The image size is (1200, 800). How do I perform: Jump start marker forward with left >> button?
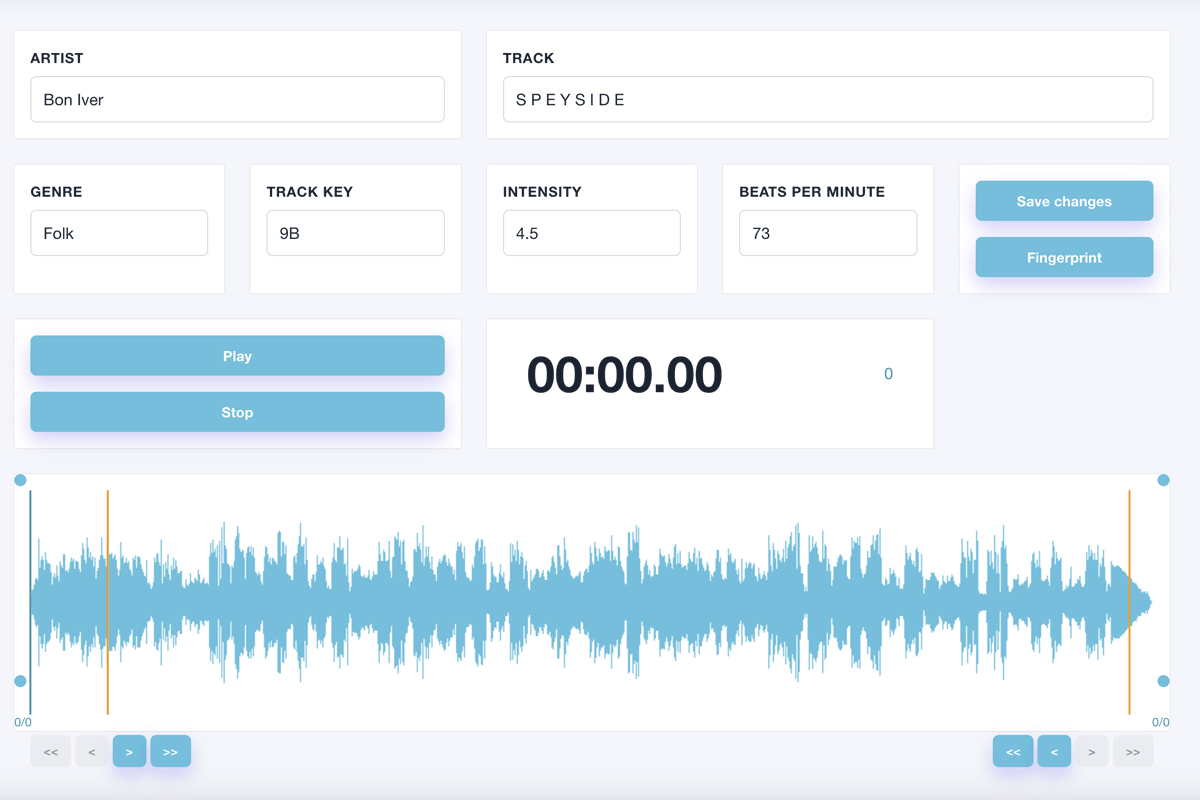pyautogui.click(x=170, y=751)
